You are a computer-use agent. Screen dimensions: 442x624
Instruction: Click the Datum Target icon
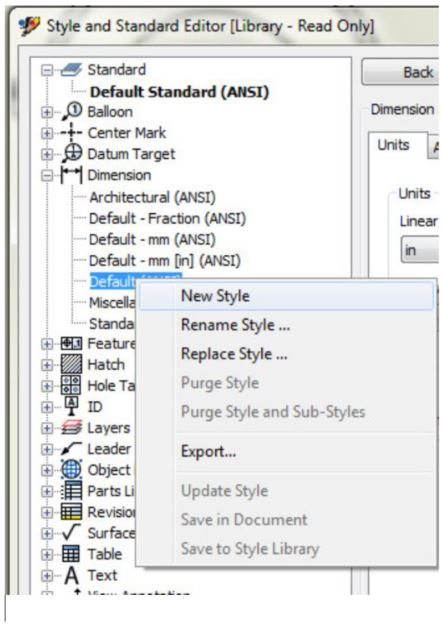point(72,154)
